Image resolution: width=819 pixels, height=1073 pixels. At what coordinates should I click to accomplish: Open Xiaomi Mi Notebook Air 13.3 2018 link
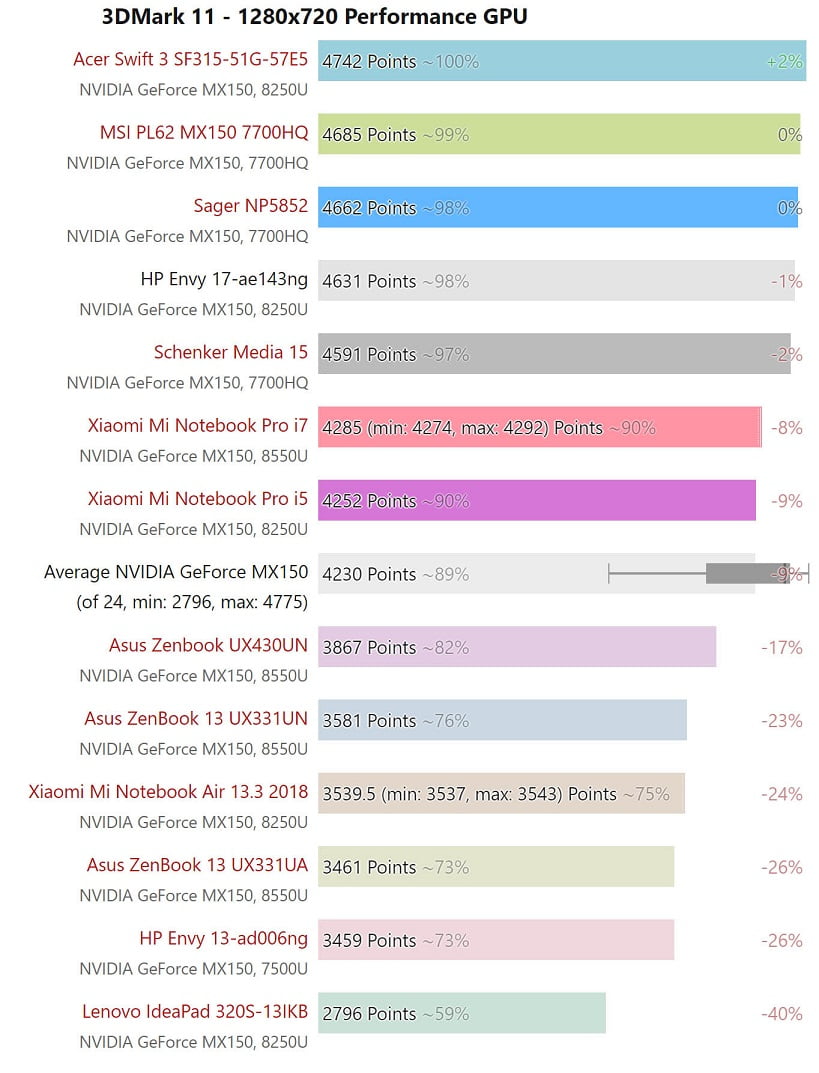pos(168,792)
